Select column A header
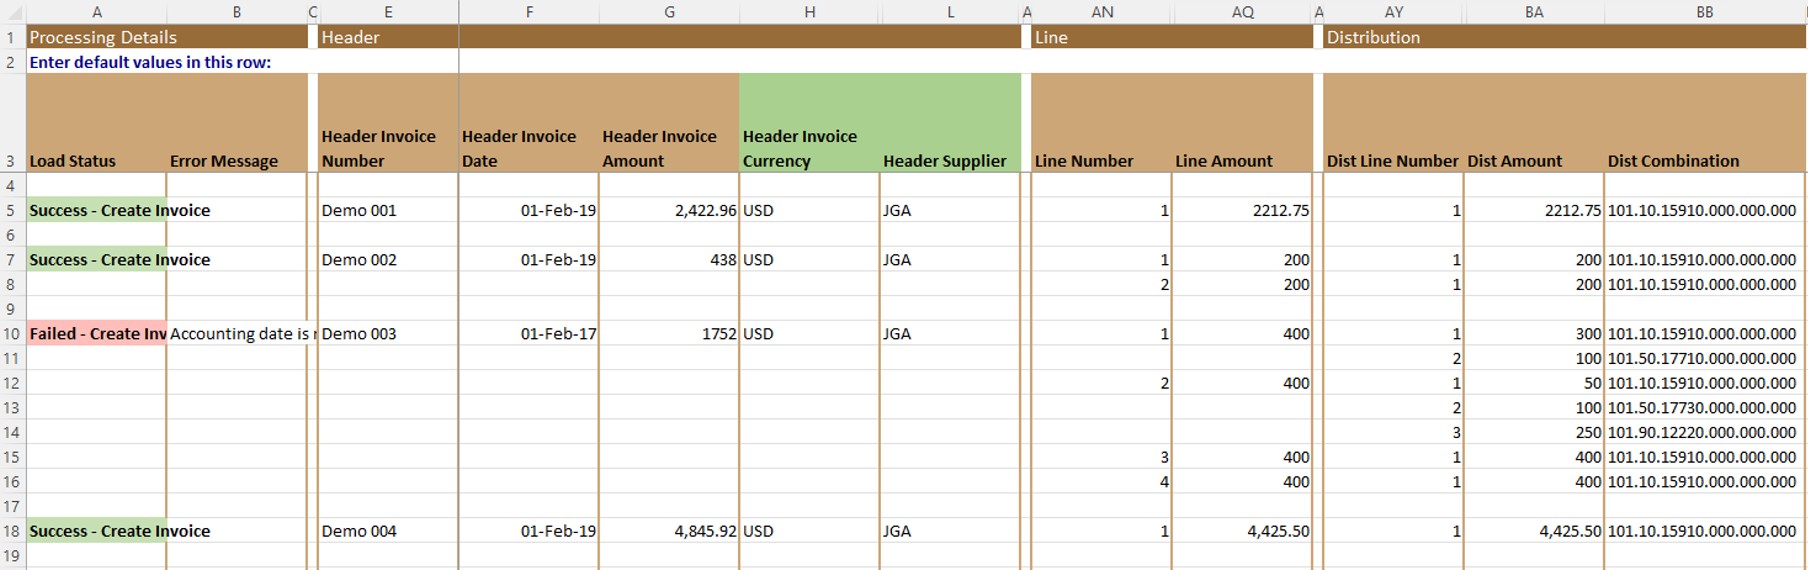This screenshot has height=570, width=1808. [x=96, y=12]
